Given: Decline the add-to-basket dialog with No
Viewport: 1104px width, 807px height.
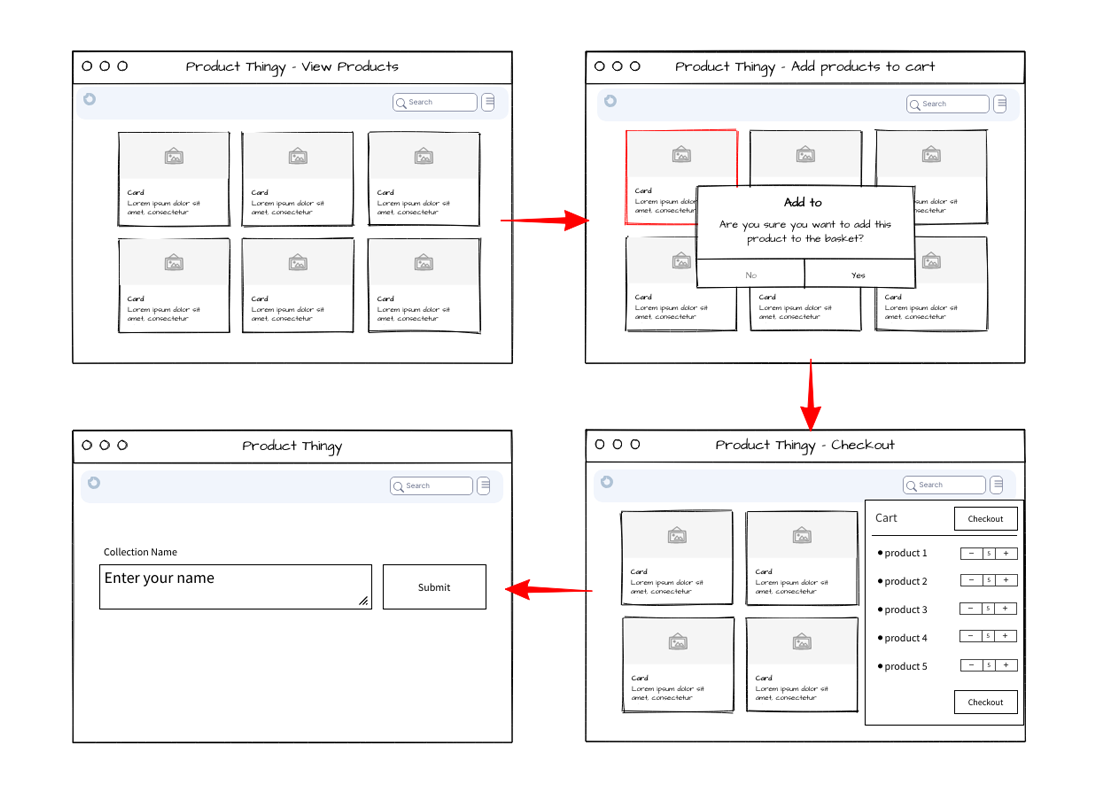Looking at the screenshot, I should point(751,275).
